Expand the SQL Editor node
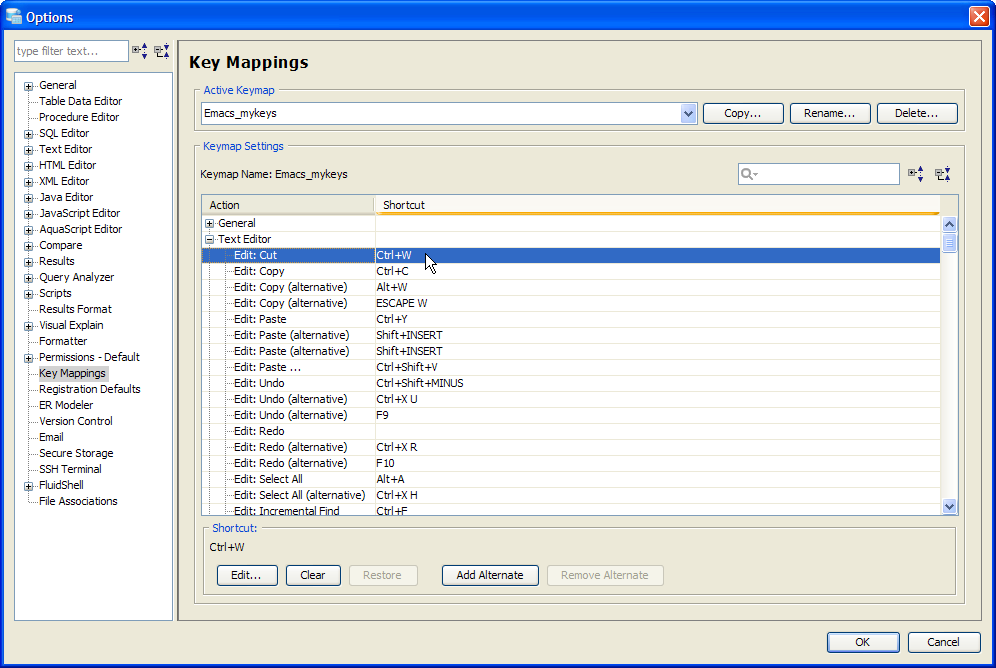 (29, 134)
